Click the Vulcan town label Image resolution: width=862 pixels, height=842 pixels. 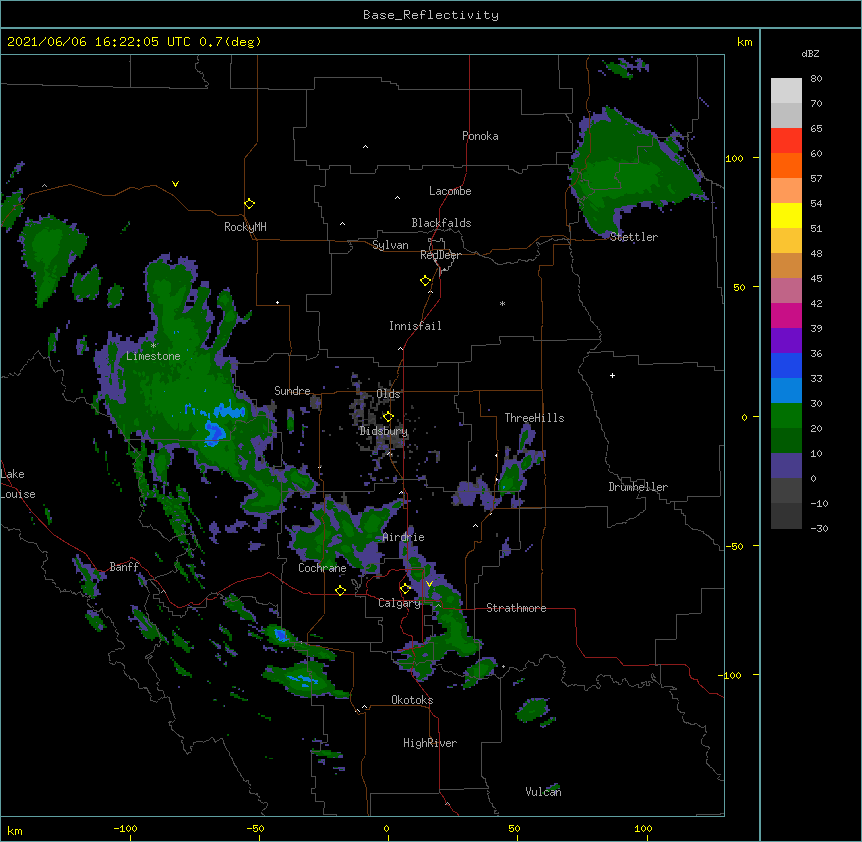coord(543,792)
